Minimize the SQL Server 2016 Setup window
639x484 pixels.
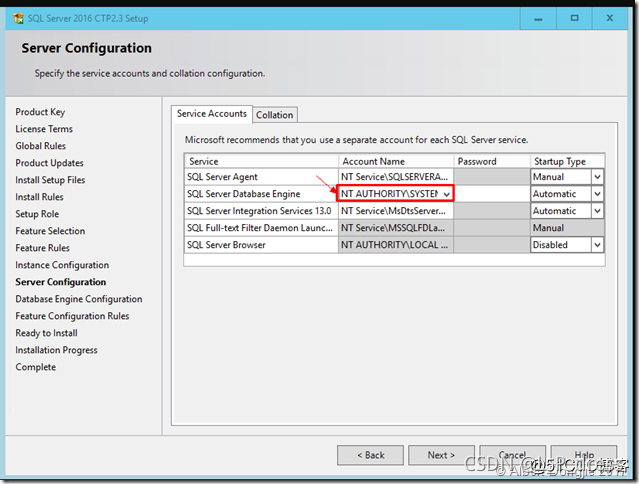point(538,19)
